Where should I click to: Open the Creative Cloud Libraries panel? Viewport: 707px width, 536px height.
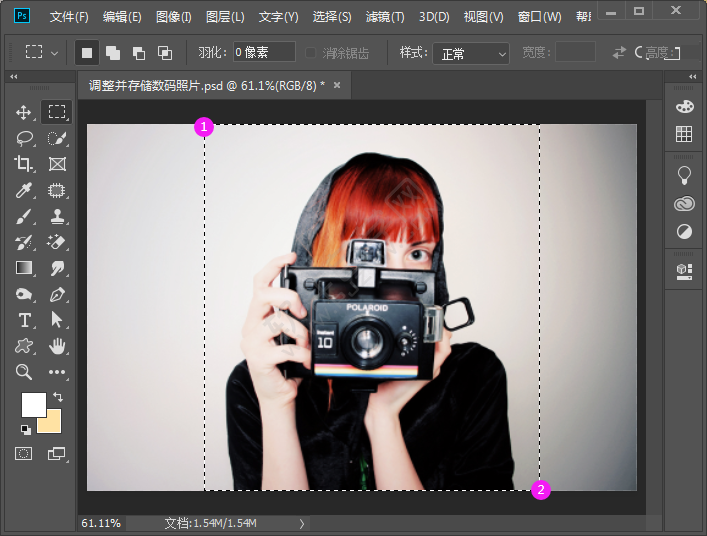[684, 203]
